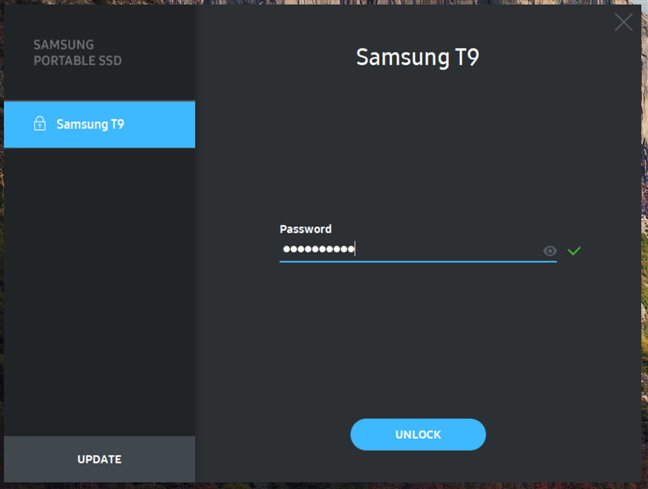Show the password with the eye icon
This screenshot has height=489, width=648.
(550, 251)
